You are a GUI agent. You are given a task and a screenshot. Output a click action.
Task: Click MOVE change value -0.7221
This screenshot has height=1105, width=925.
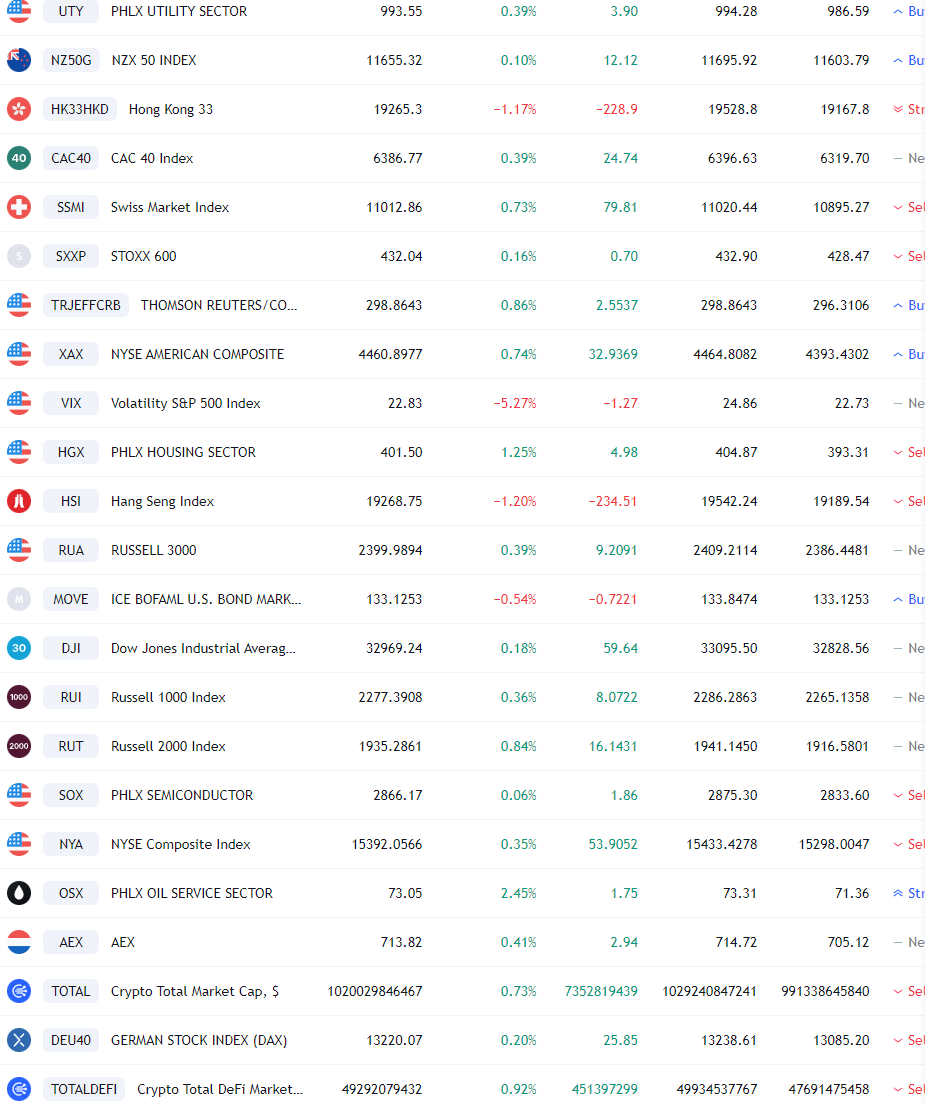(612, 599)
